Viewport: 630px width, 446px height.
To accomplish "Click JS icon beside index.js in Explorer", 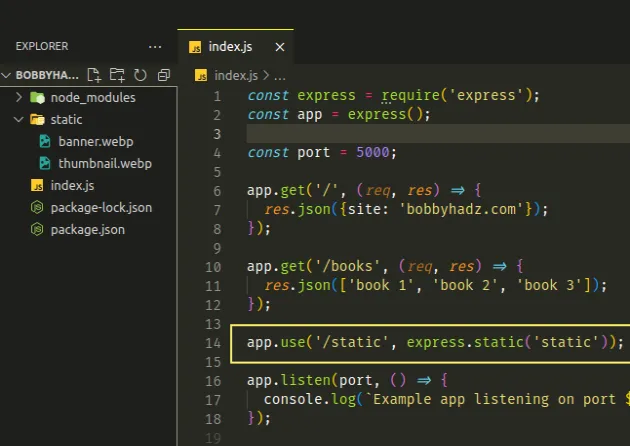I will pyautogui.click(x=37, y=186).
